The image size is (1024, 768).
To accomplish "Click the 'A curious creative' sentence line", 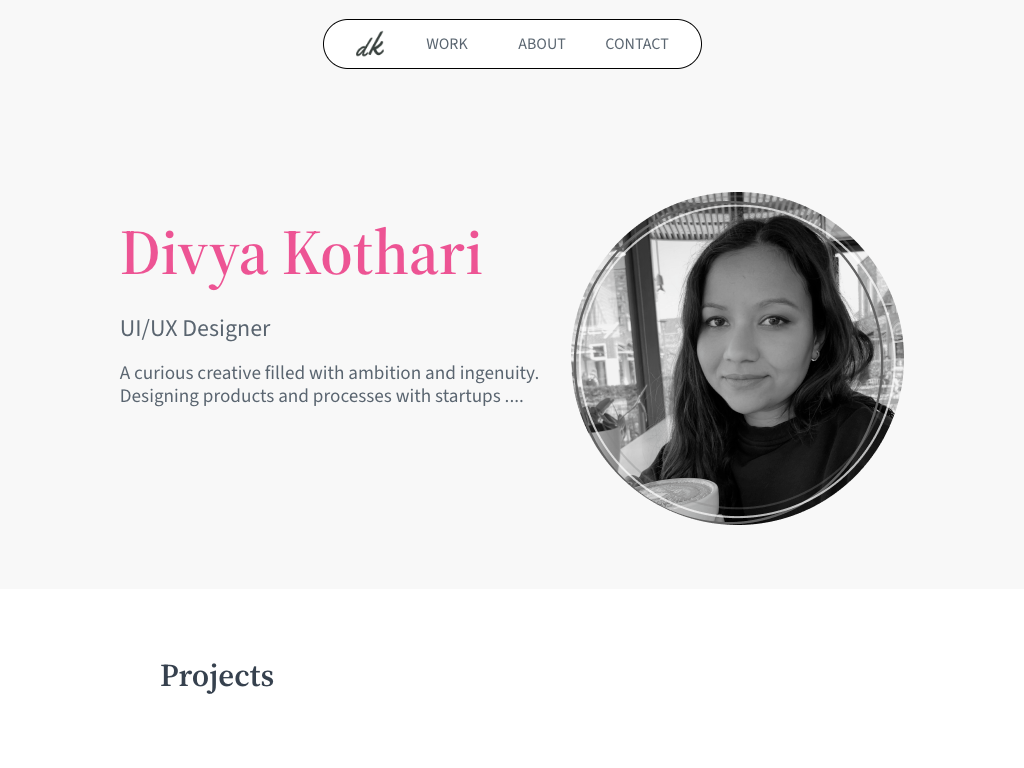I will point(329,373).
